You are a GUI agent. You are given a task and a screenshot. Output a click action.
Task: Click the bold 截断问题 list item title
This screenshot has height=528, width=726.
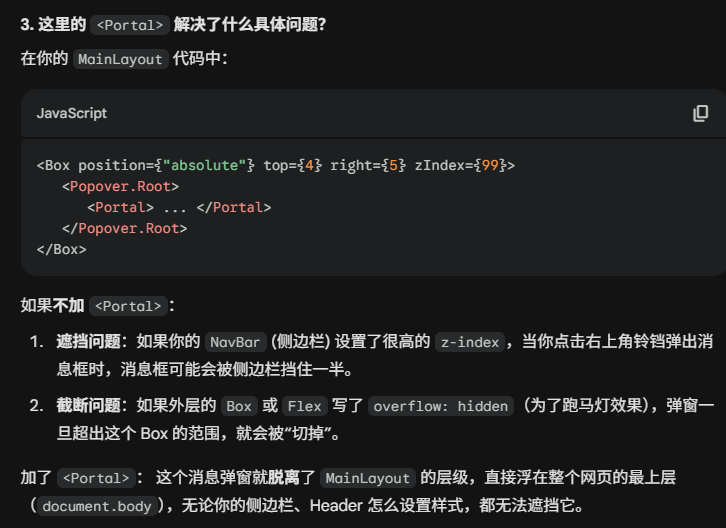click(88, 406)
